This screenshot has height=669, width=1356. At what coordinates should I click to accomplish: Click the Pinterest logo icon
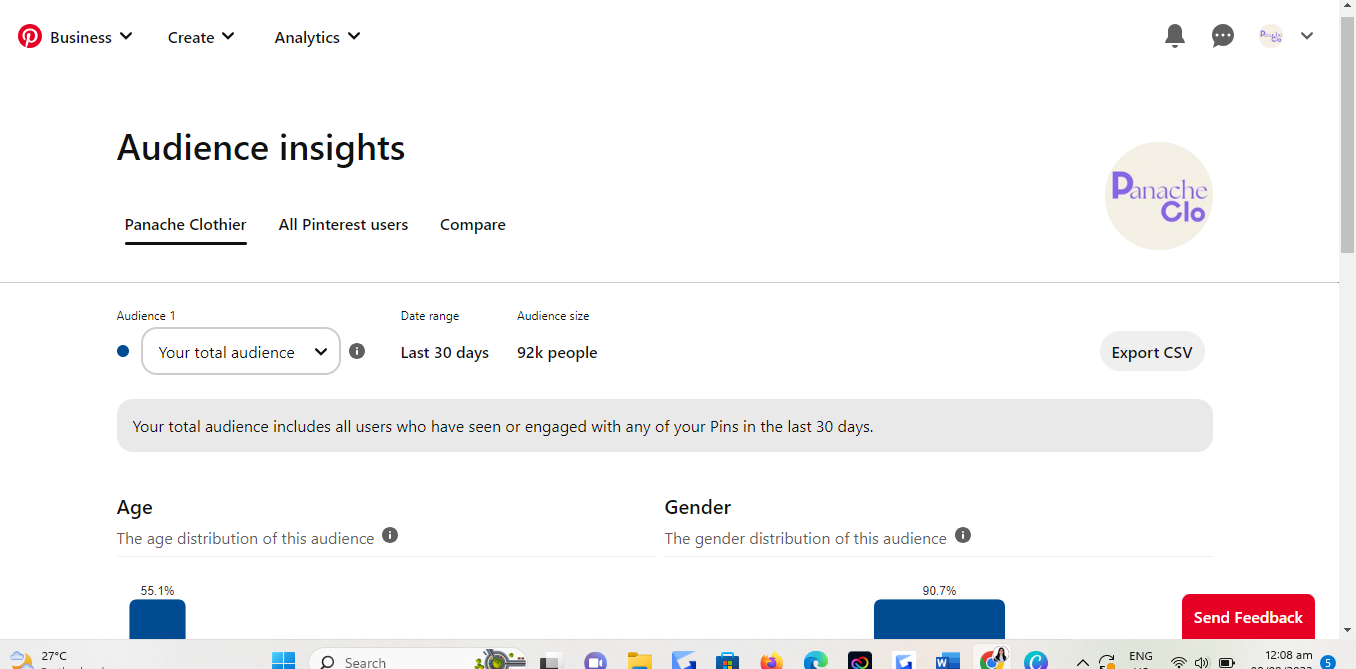[x=30, y=37]
